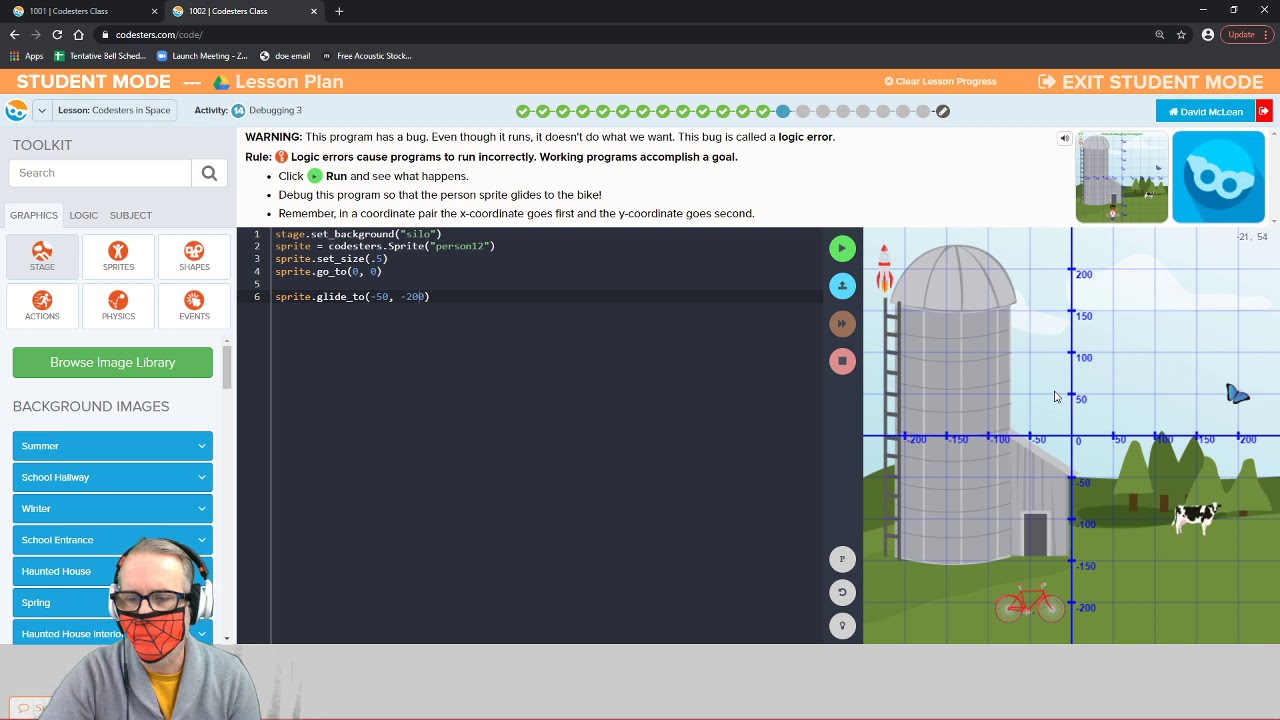
Task: Mute the lesson audio speaker icon
Action: coord(1065,139)
